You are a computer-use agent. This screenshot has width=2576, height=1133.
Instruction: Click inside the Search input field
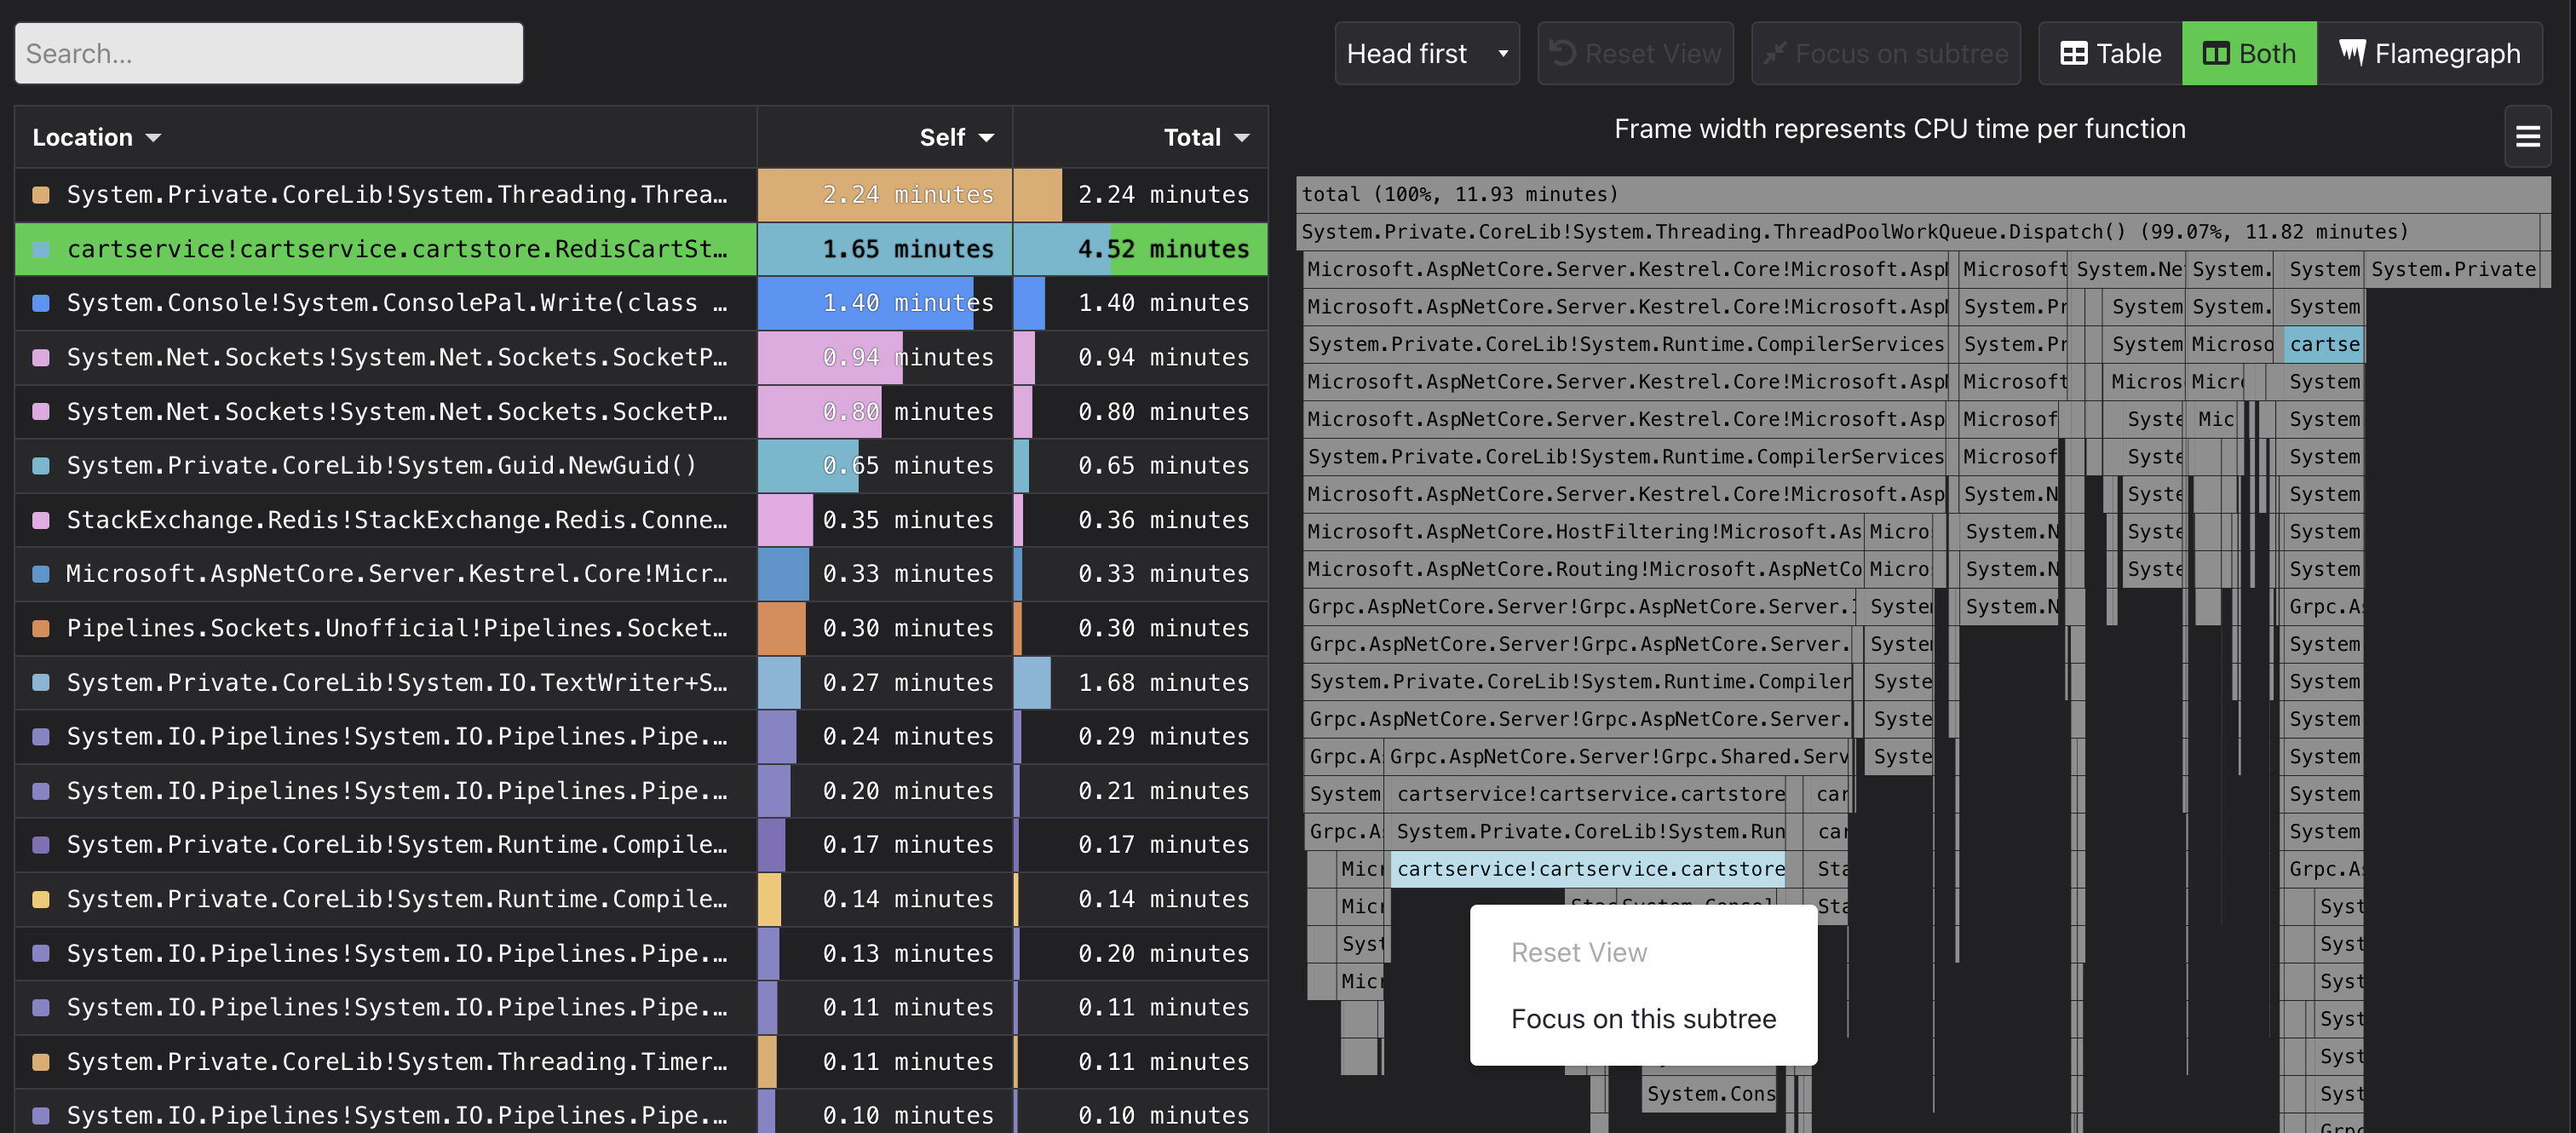268,53
